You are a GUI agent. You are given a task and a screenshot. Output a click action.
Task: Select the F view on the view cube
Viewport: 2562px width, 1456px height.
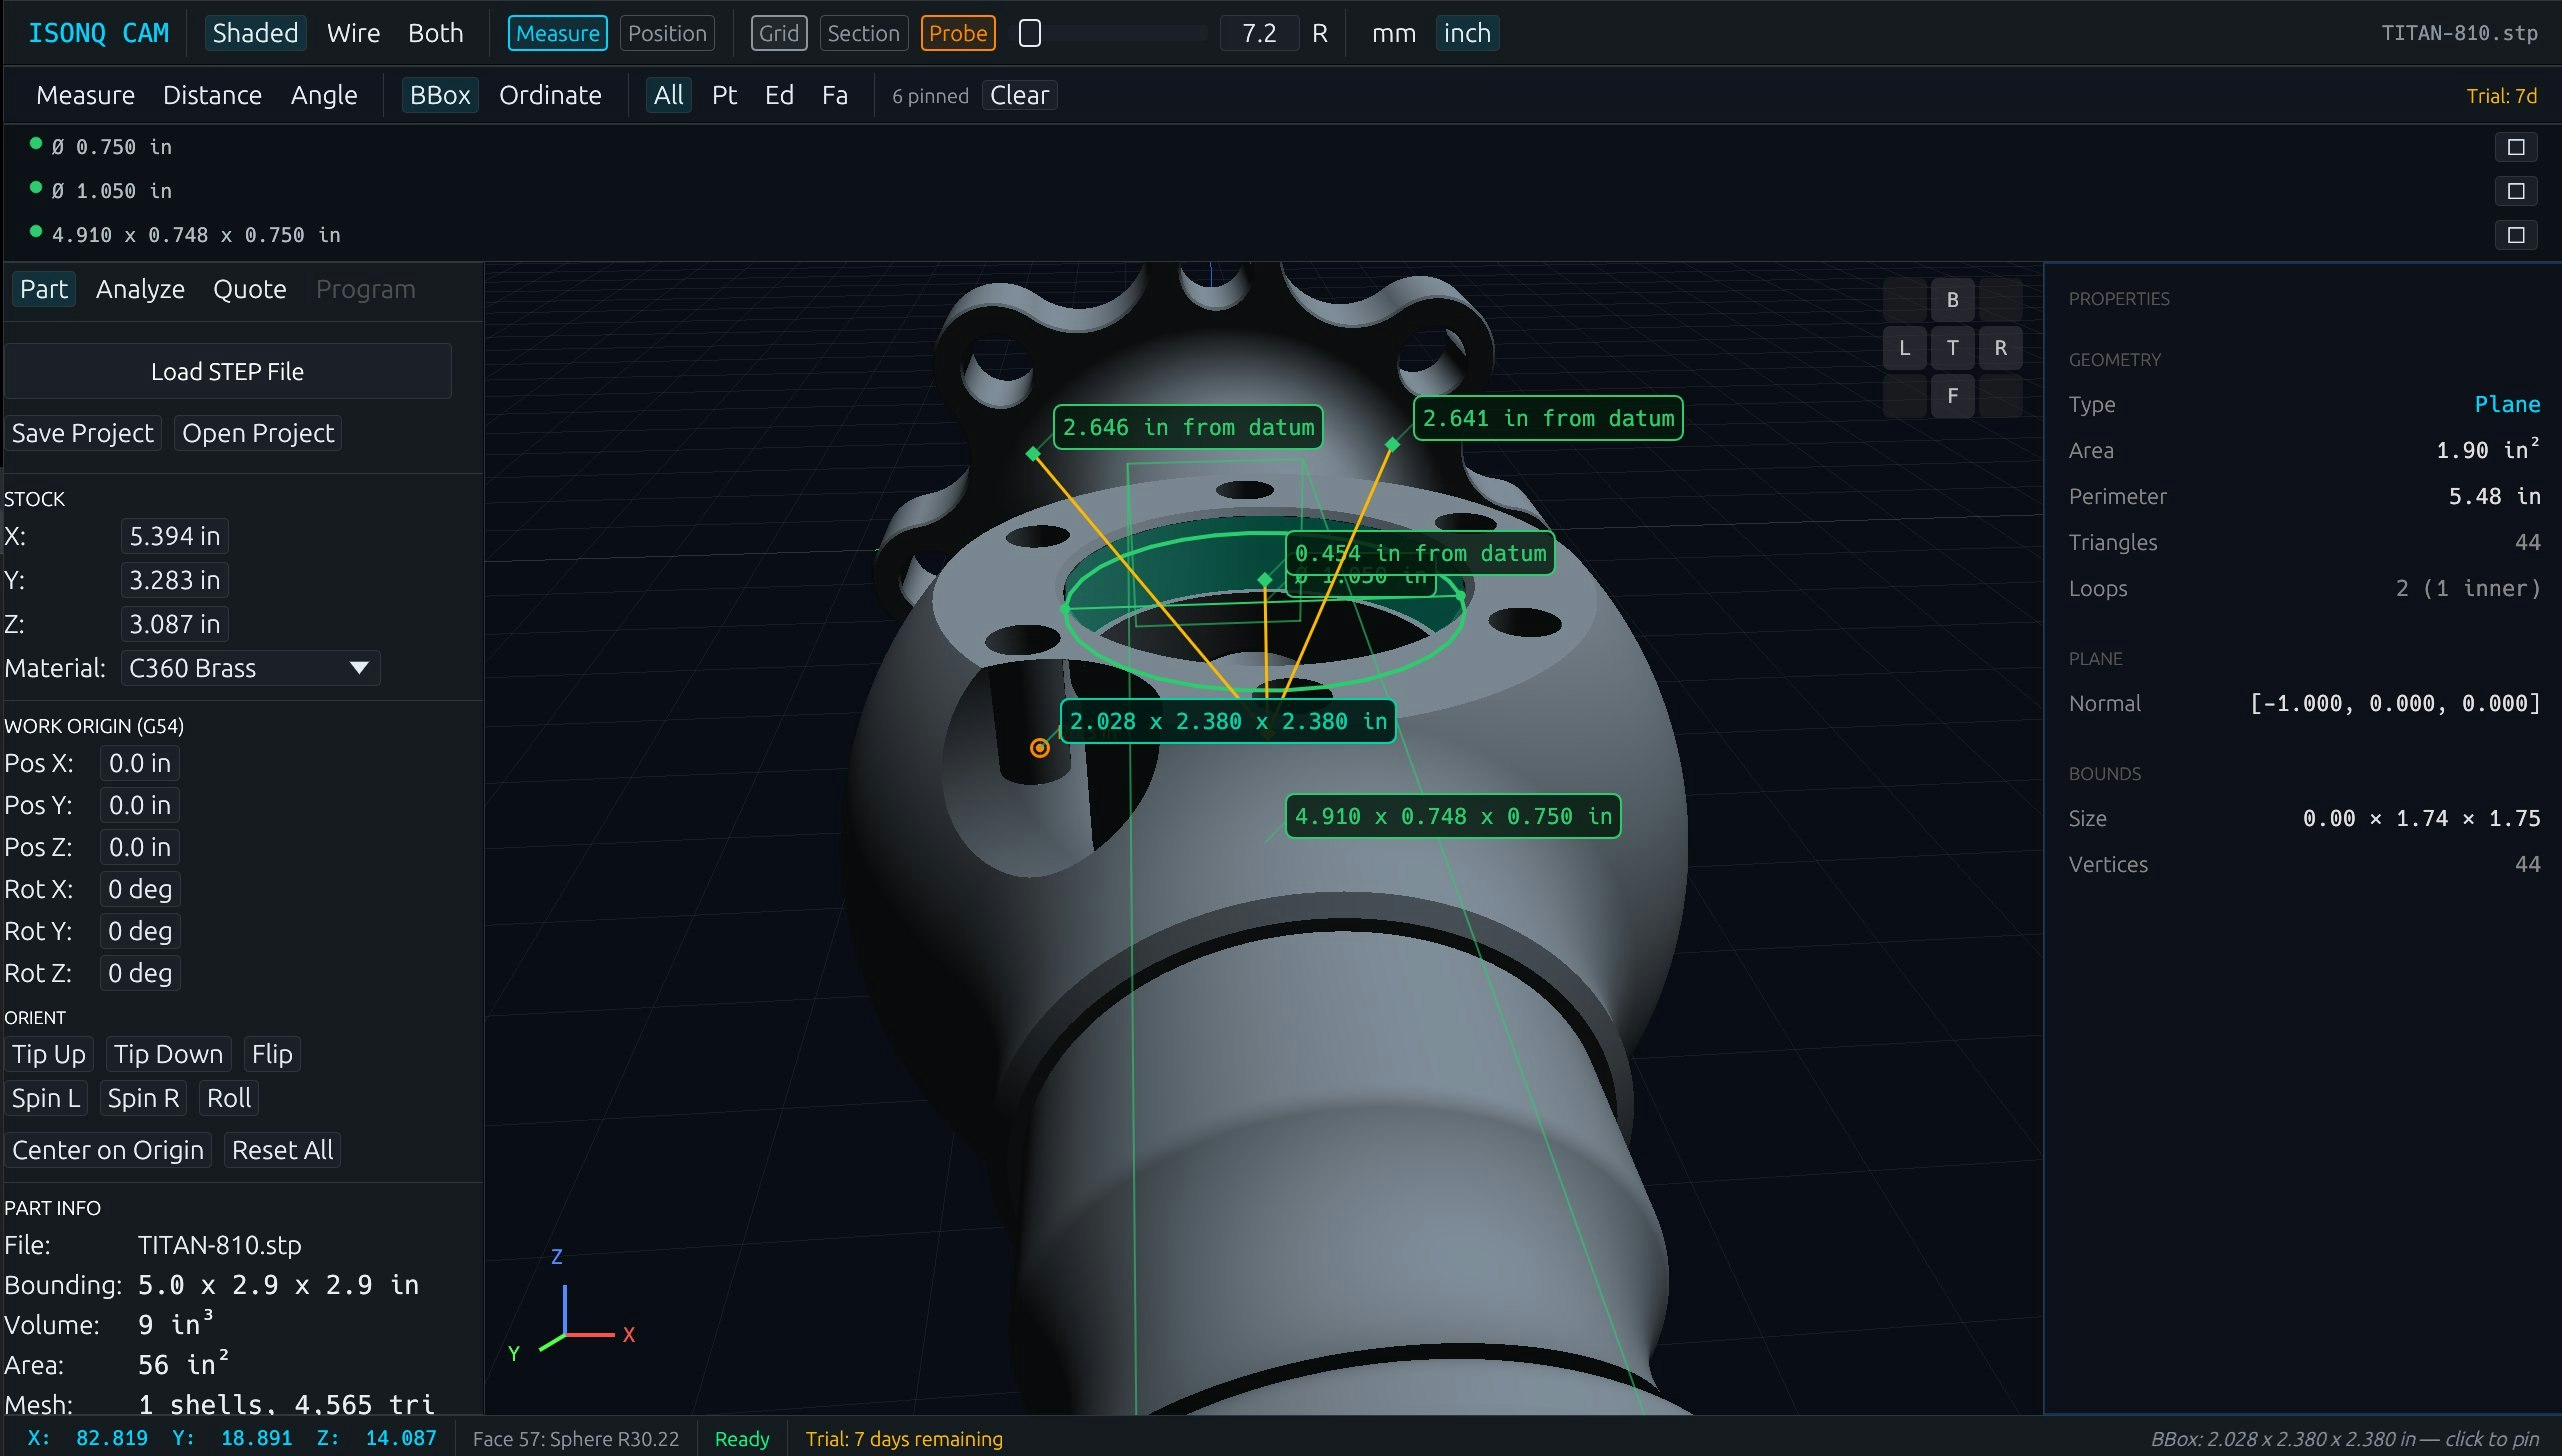pos(1952,396)
